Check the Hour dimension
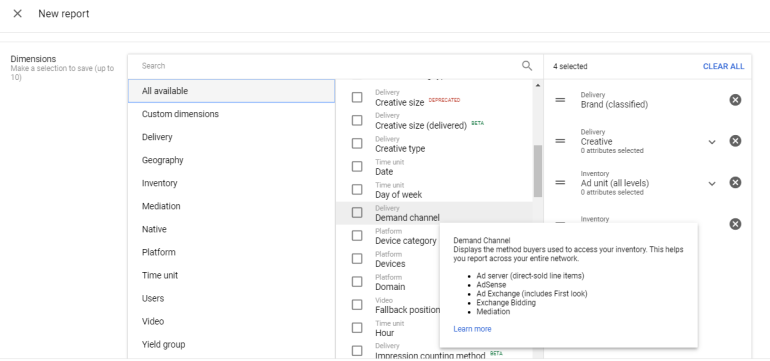The image size is (770, 361). (x=357, y=328)
